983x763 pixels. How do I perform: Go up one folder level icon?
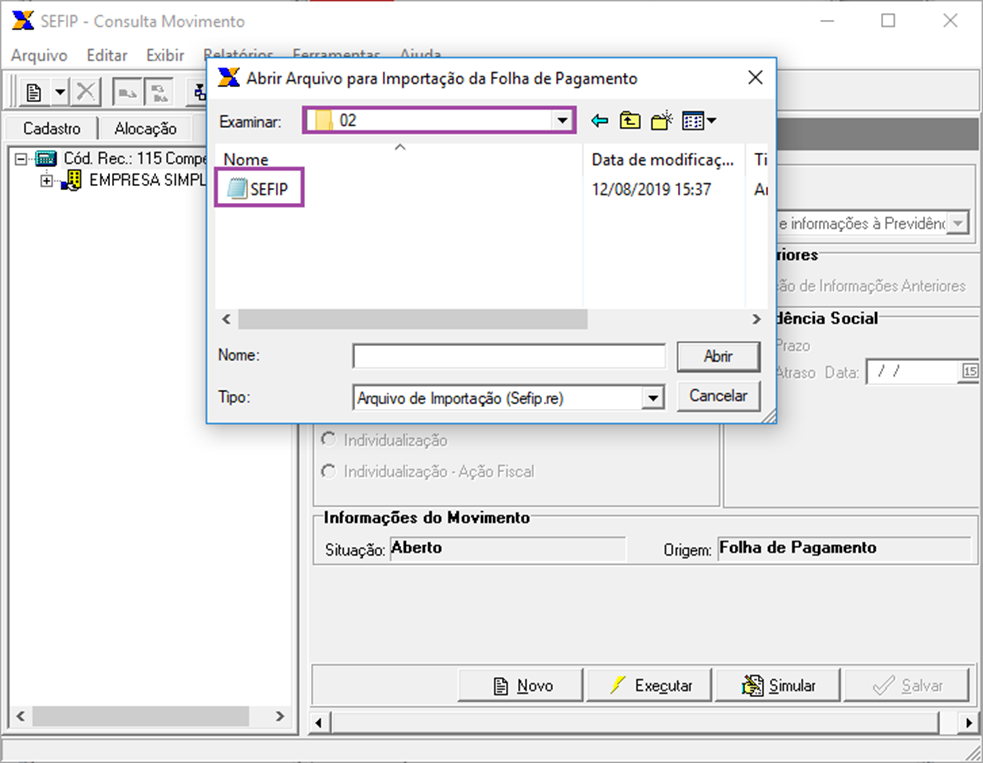(x=630, y=120)
